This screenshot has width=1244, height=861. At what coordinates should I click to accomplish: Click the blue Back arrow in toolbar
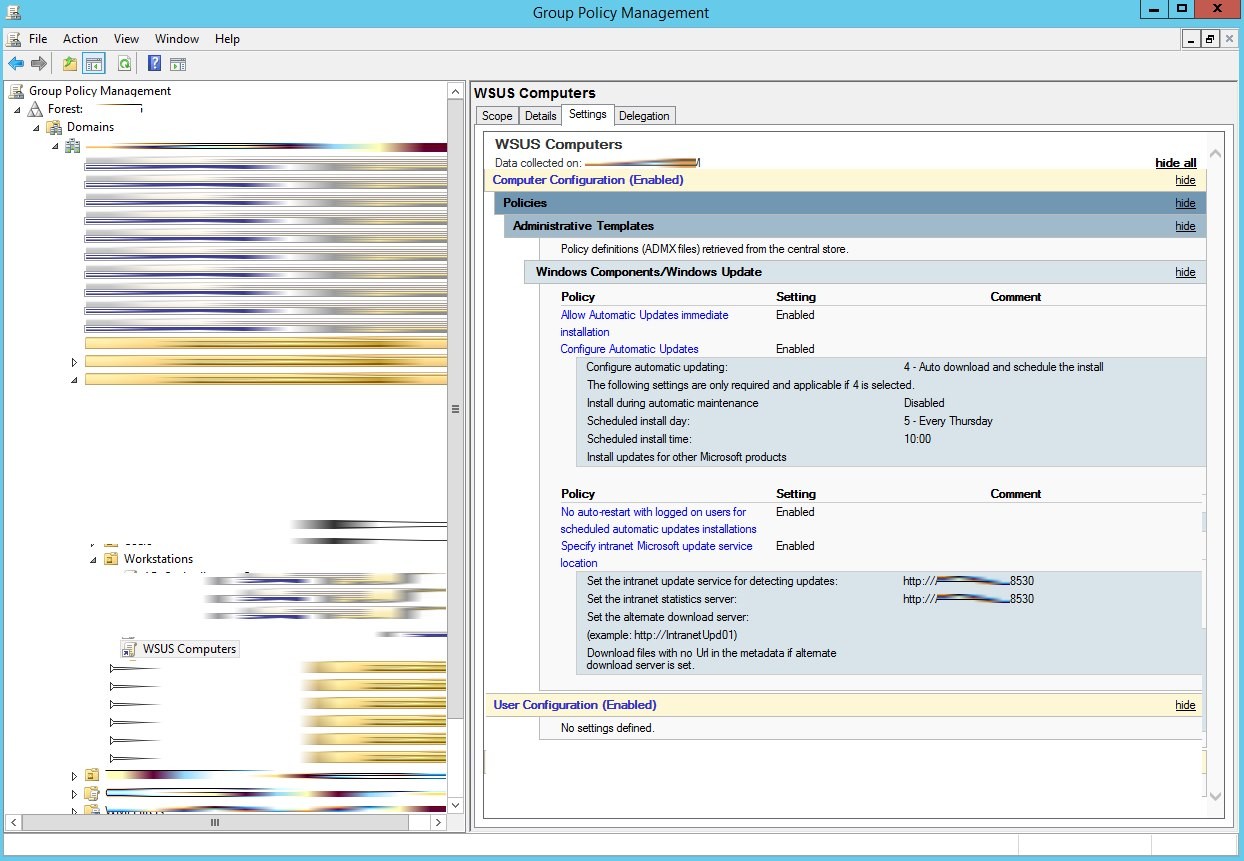point(16,64)
